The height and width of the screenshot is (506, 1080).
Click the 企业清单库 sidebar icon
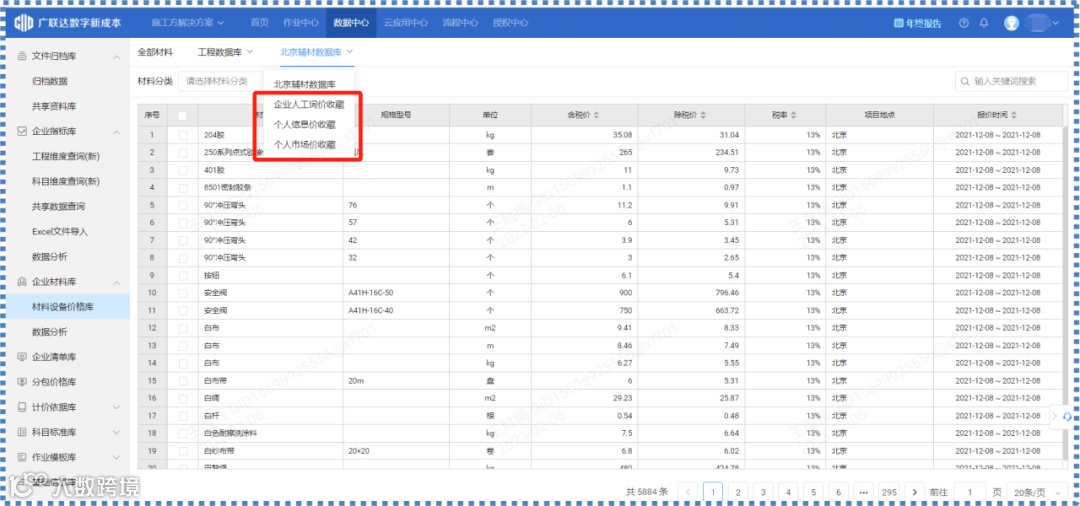tap(21, 357)
